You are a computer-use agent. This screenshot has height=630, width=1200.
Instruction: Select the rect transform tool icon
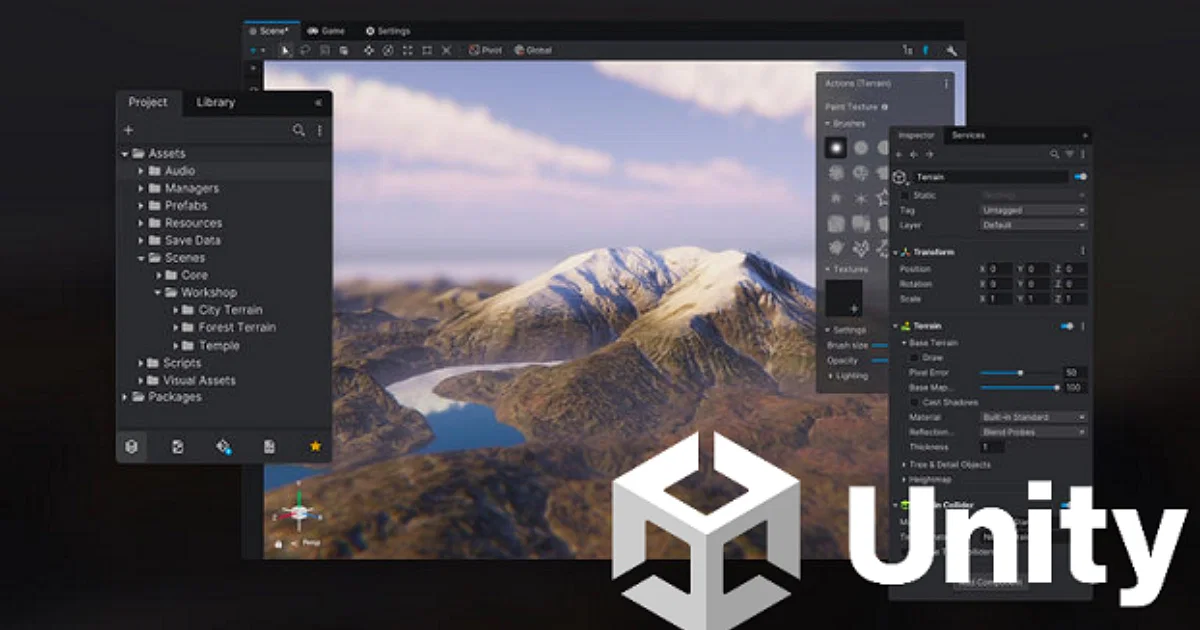coord(427,50)
